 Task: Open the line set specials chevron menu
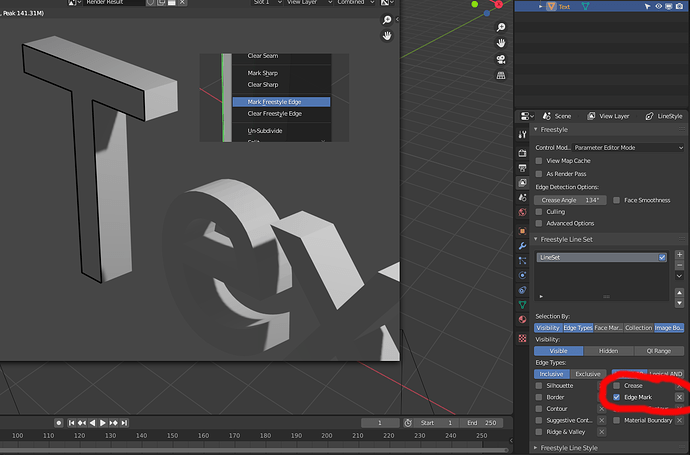(x=679, y=276)
